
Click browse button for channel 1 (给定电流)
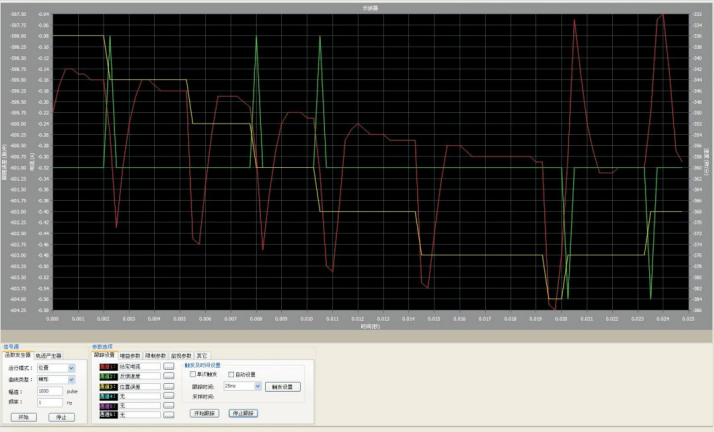tap(169, 368)
